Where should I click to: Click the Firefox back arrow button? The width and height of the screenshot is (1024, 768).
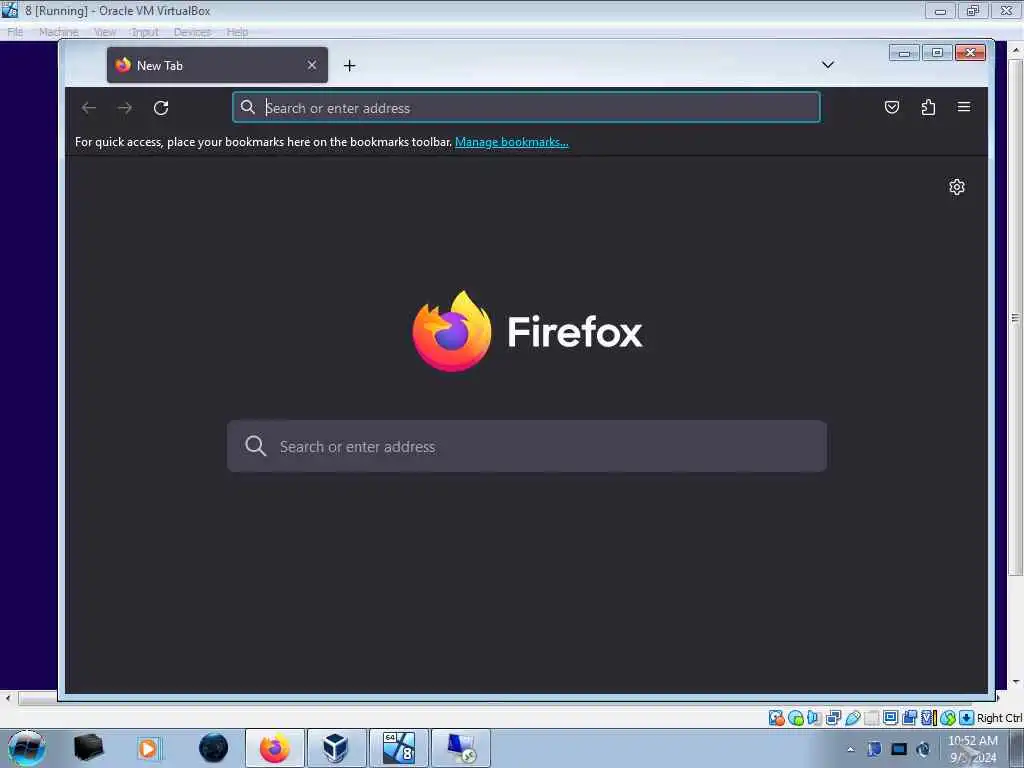[89, 108]
